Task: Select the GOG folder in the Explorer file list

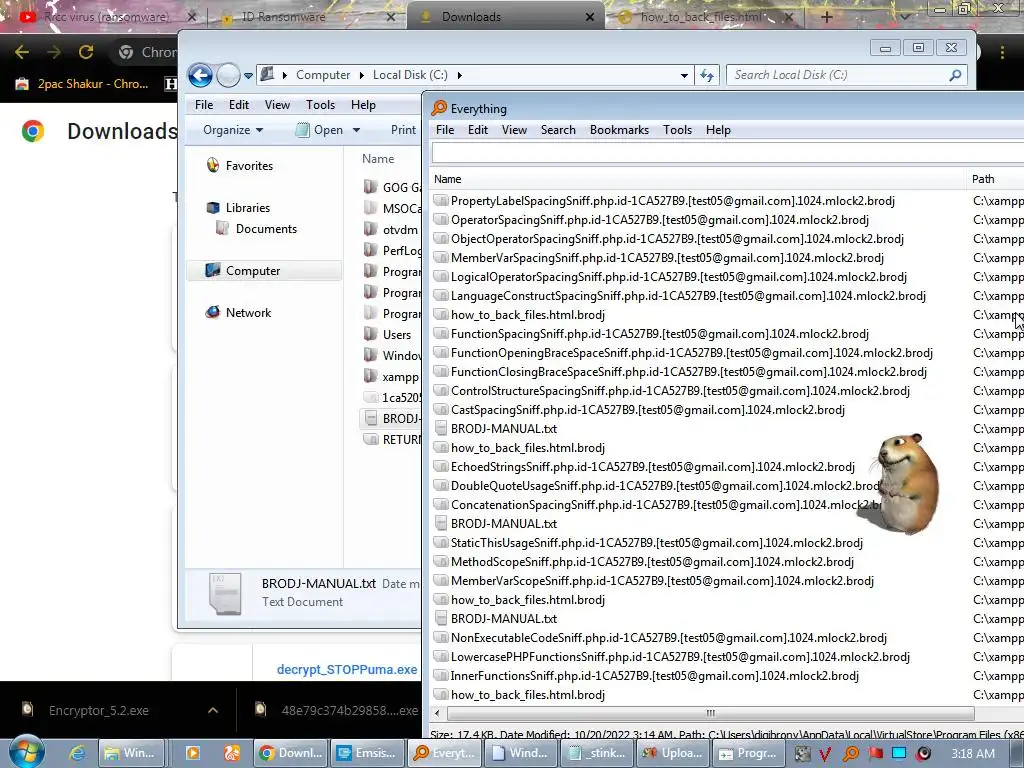Action: click(x=392, y=187)
